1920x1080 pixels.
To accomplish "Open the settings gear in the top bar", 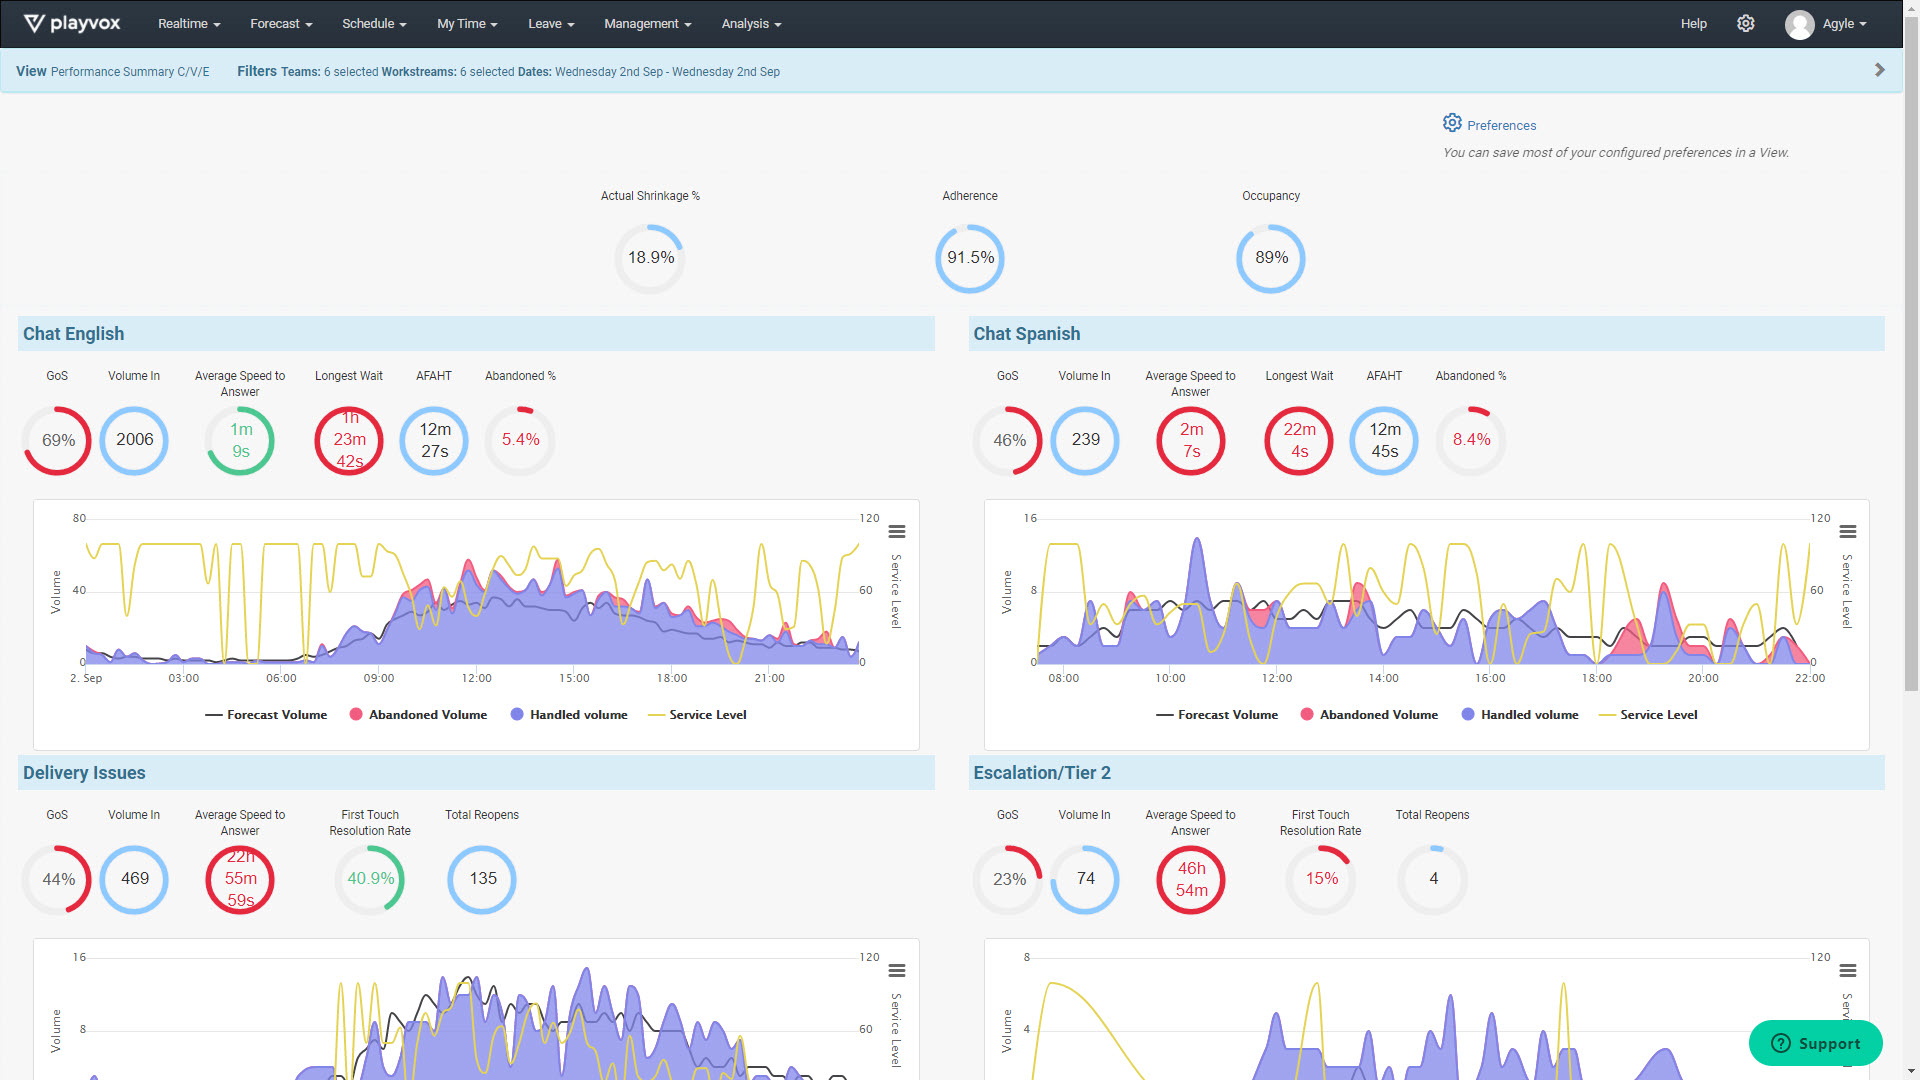I will (x=1746, y=23).
